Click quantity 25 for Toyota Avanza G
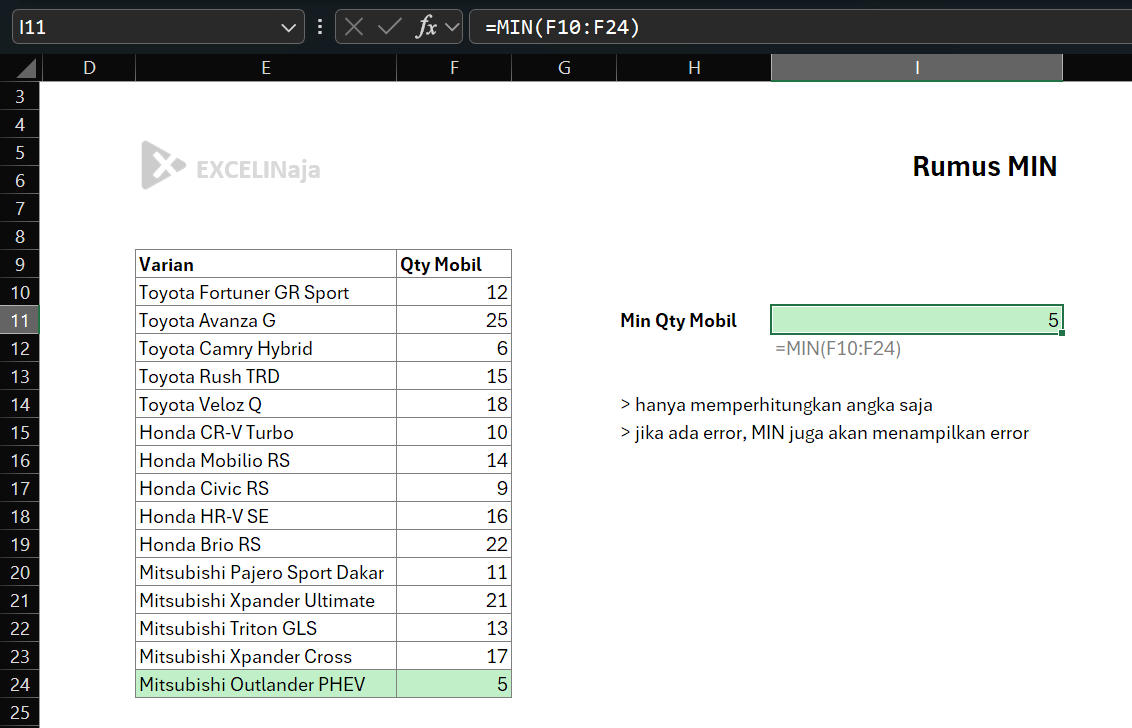This screenshot has width=1132, height=728. [x=454, y=321]
